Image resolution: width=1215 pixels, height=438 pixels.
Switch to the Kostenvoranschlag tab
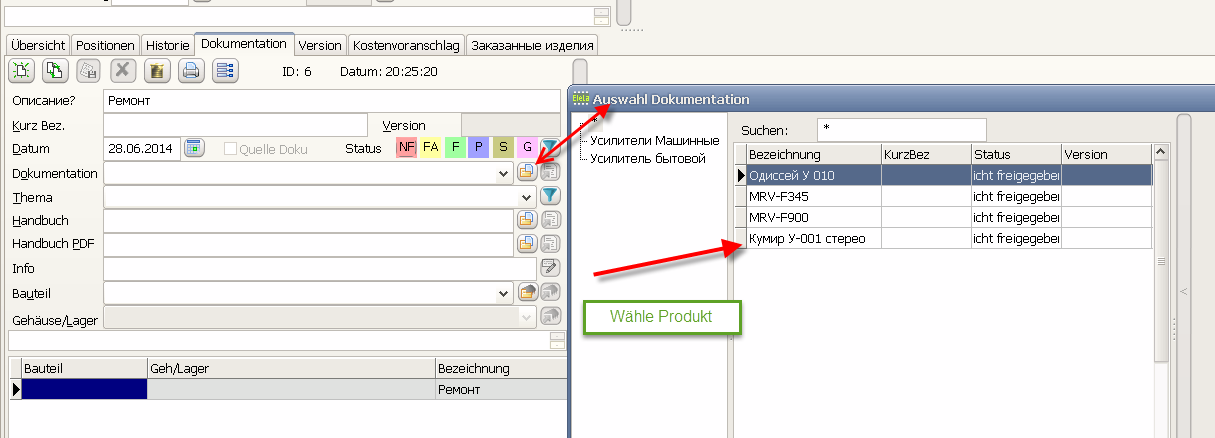[x=407, y=45]
